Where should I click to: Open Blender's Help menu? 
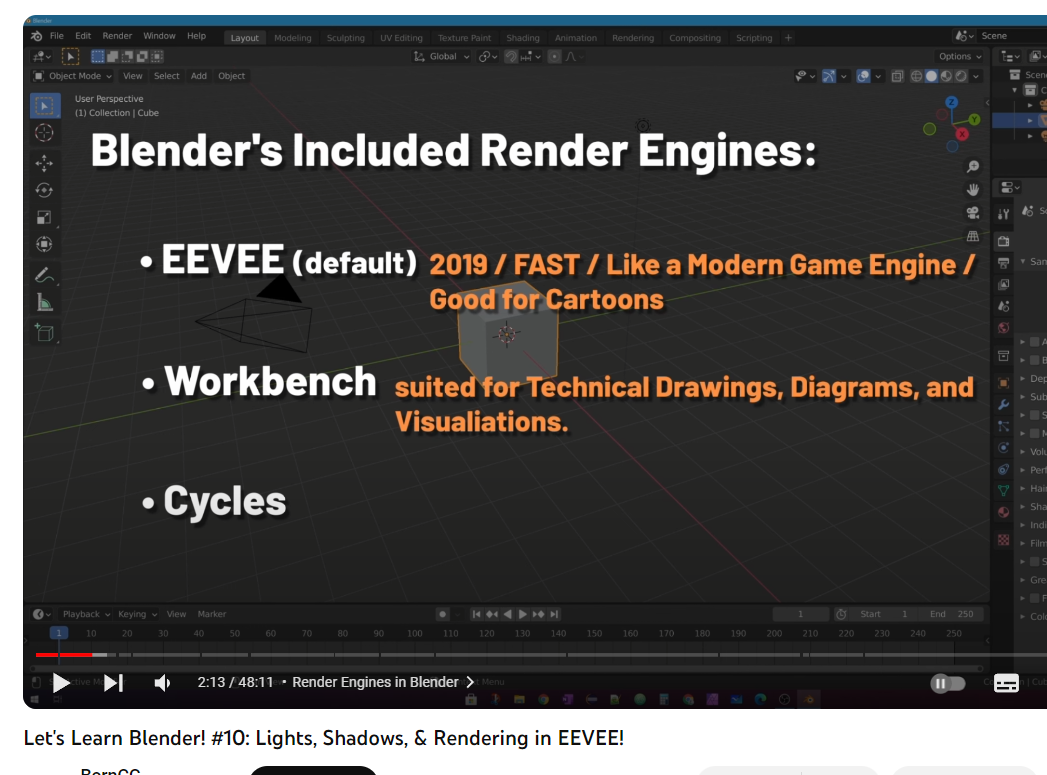click(196, 36)
